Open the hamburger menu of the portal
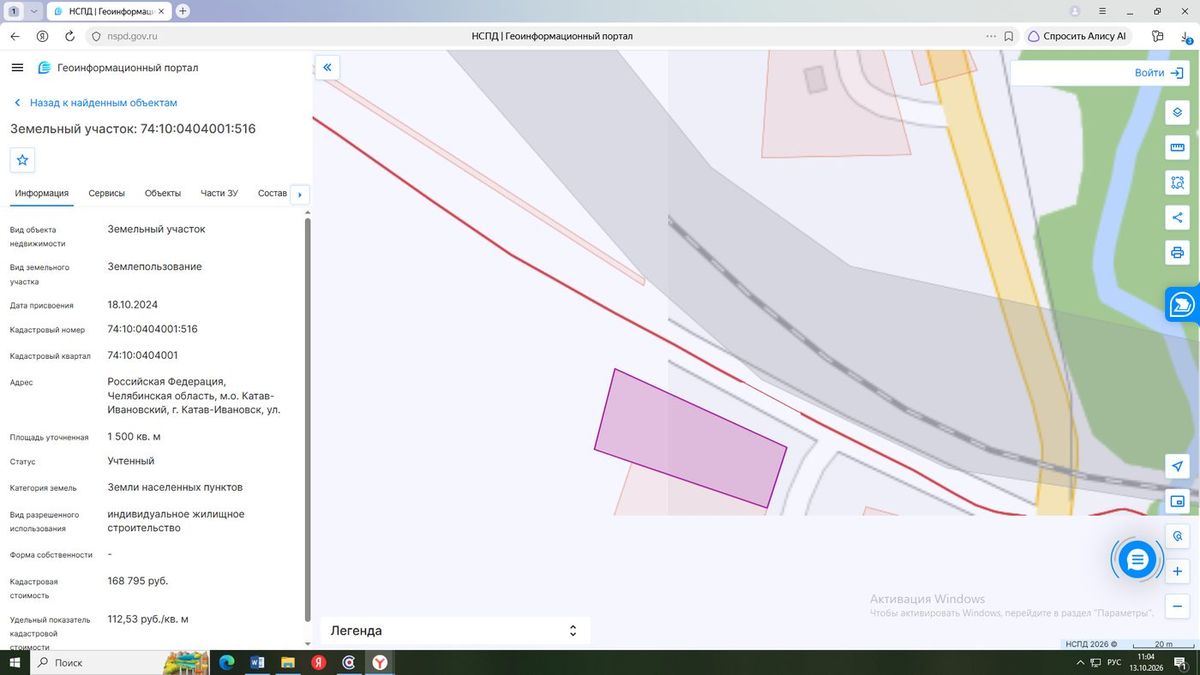This screenshot has width=1200, height=675. point(17,67)
